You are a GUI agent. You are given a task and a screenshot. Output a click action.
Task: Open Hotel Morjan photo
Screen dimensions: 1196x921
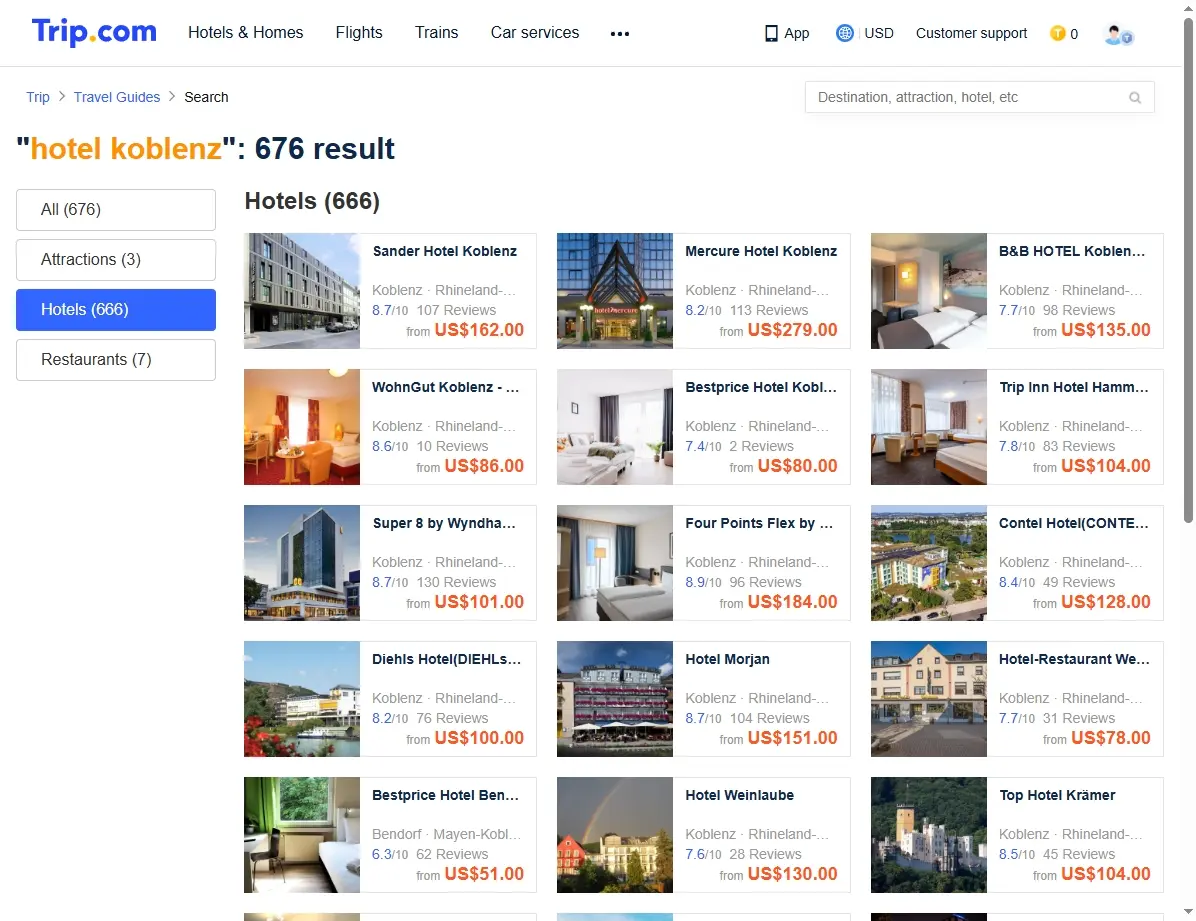pyautogui.click(x=615, y=699)
